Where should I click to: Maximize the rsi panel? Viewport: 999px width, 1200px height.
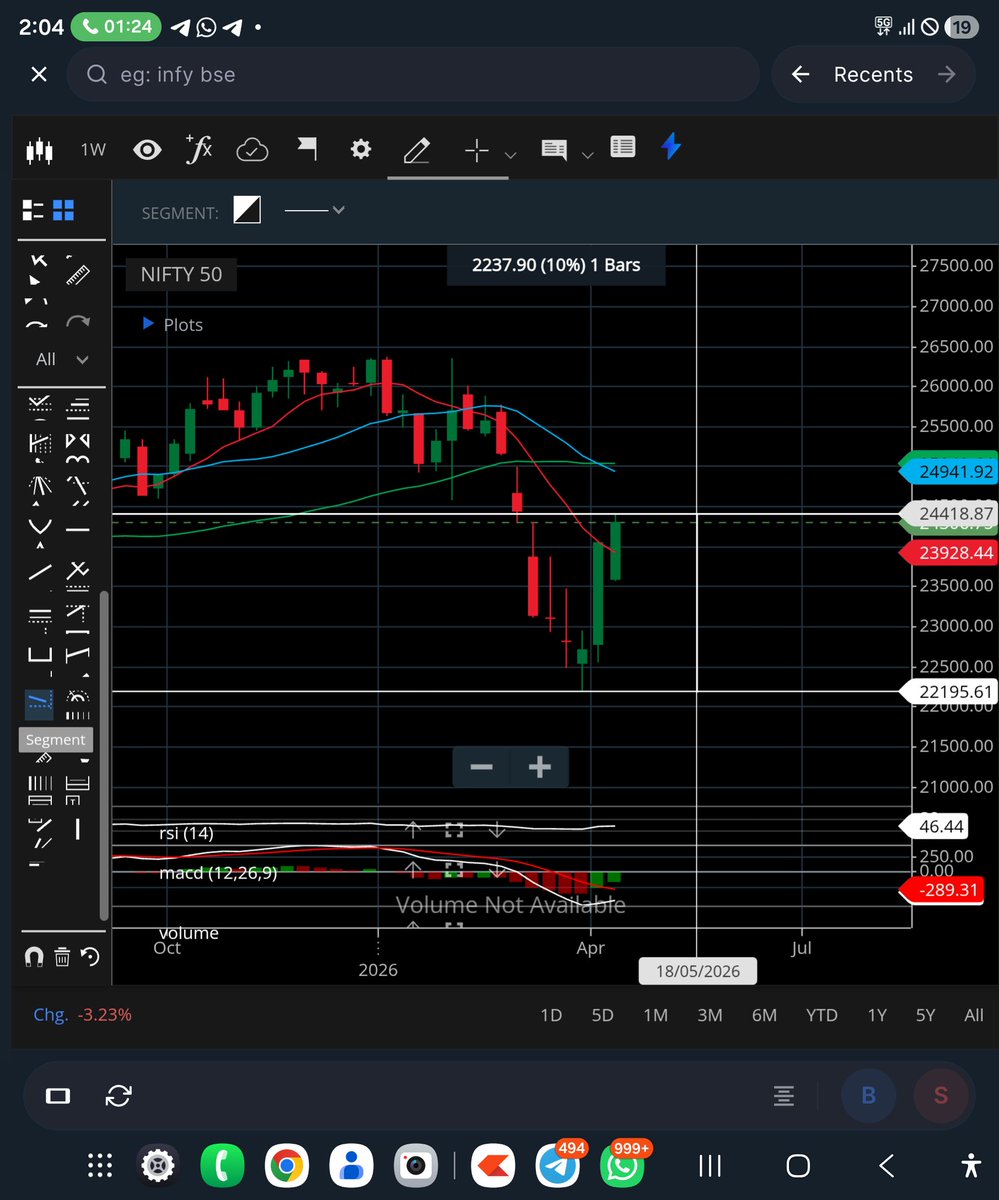pyautogui.click(x=454, y=829)
